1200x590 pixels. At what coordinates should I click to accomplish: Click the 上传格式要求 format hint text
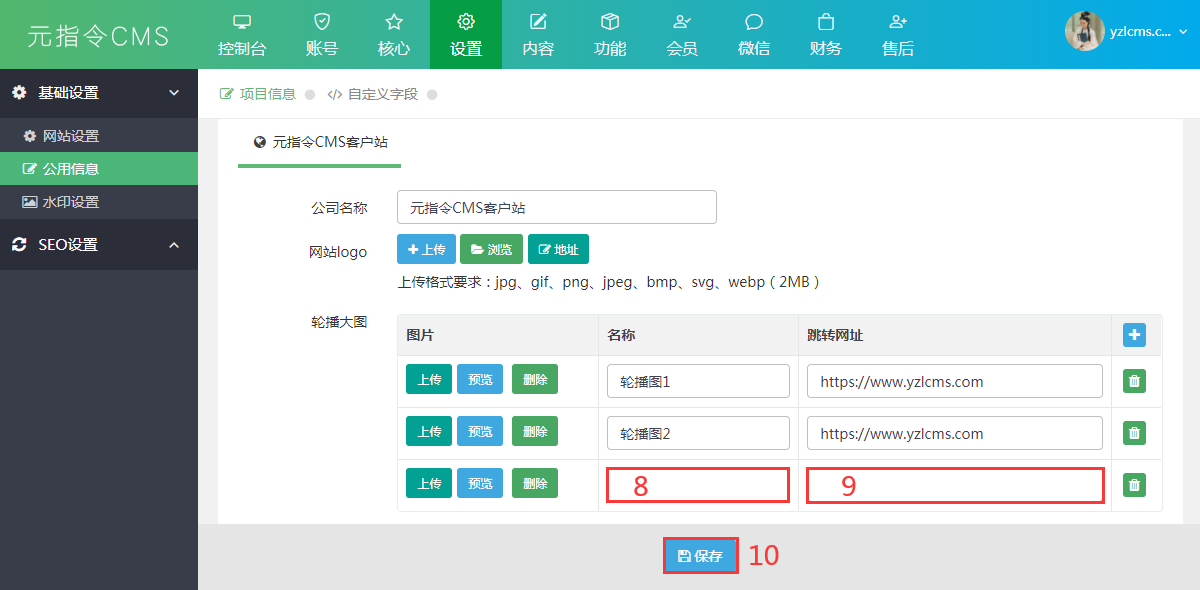pos(609,282)
